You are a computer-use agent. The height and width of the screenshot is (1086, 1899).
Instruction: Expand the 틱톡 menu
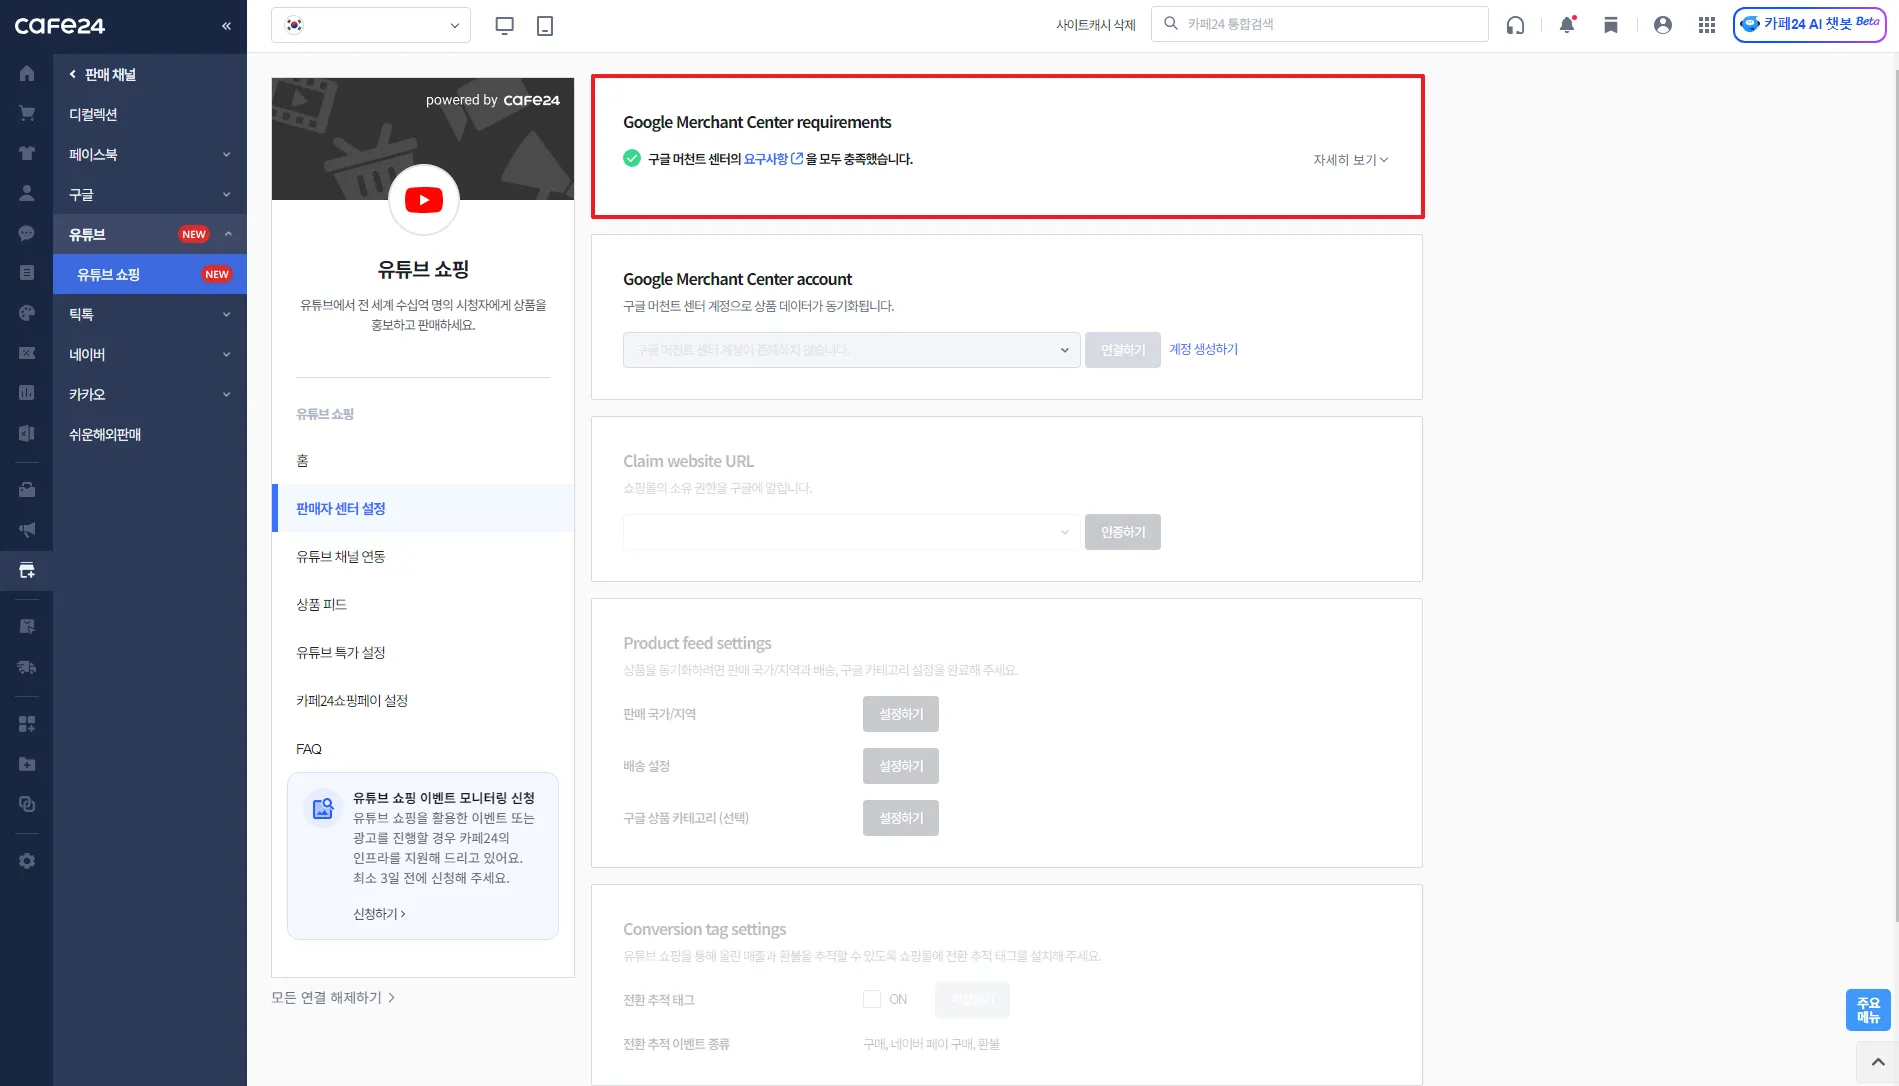tap(150, 314)
